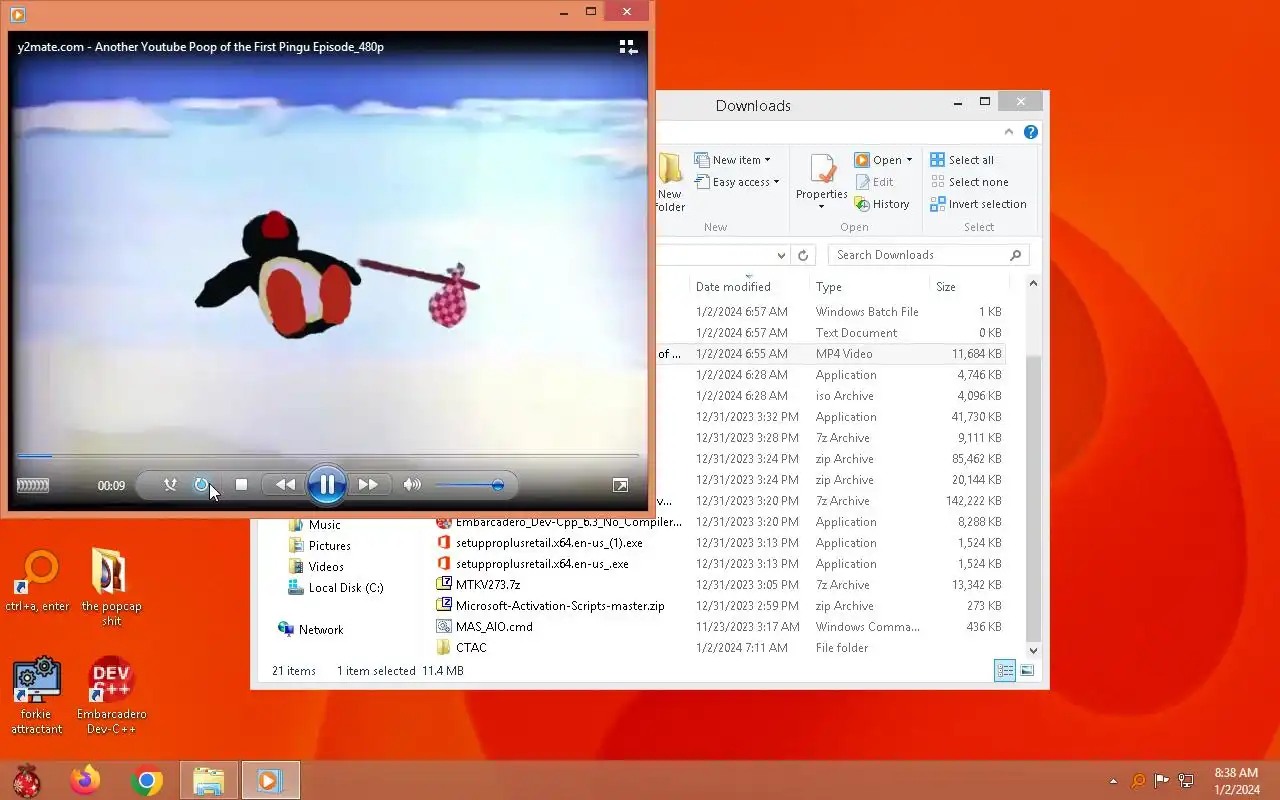This screenshot has width=1280, height=800.
Task: Pause the Pingu video
Action: point(327,485)
